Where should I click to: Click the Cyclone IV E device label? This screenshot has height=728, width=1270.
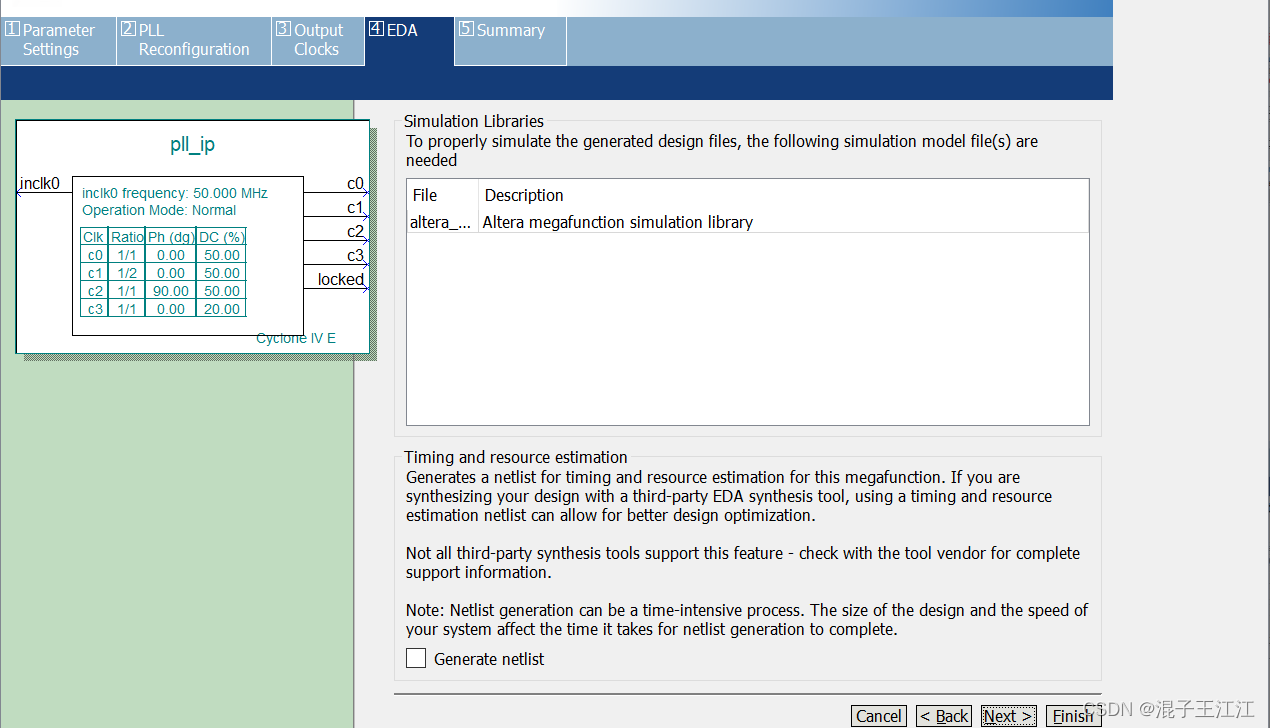click(x=296, y=338)
